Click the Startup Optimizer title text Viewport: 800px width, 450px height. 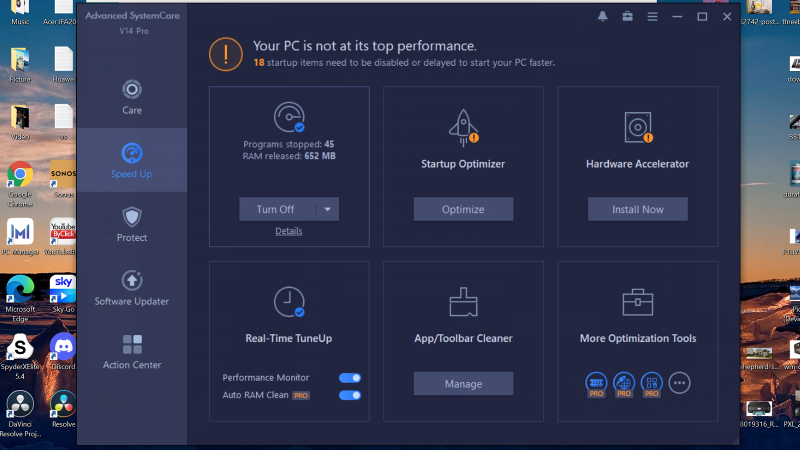pos(463,164)
